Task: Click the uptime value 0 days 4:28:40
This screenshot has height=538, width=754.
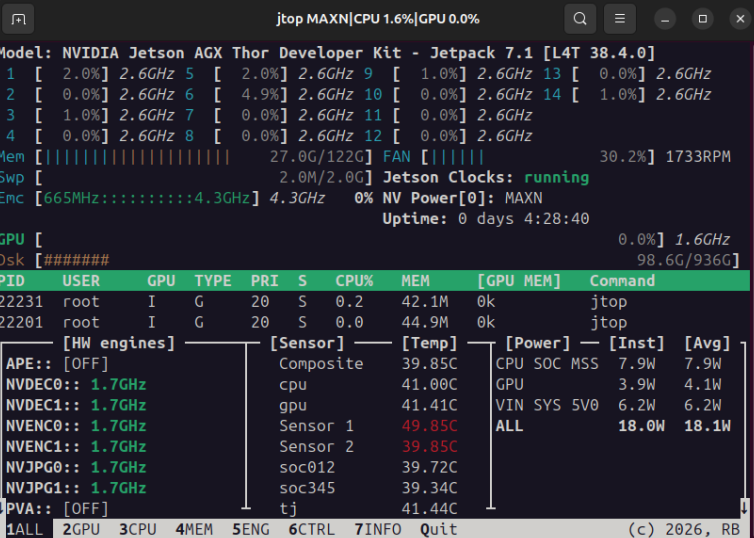Action: pyautogui.click(x=524, y=219)
